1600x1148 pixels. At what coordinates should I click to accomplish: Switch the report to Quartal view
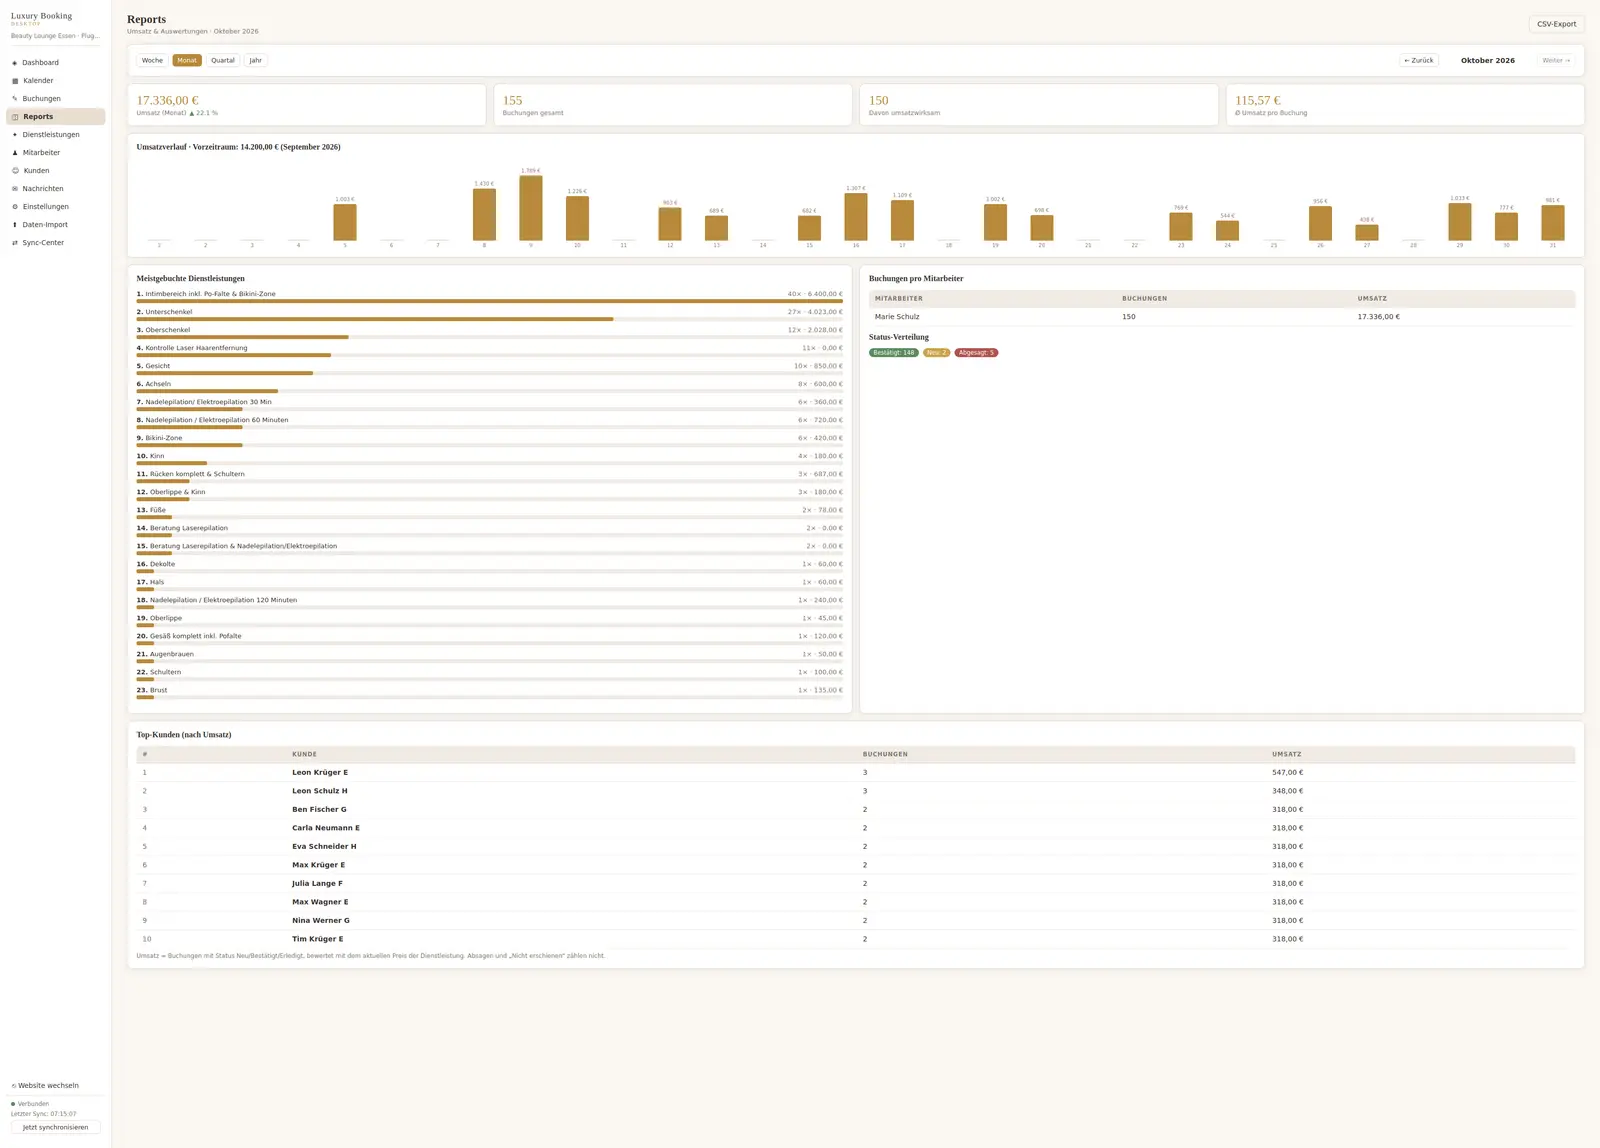[x=223, y=60]
